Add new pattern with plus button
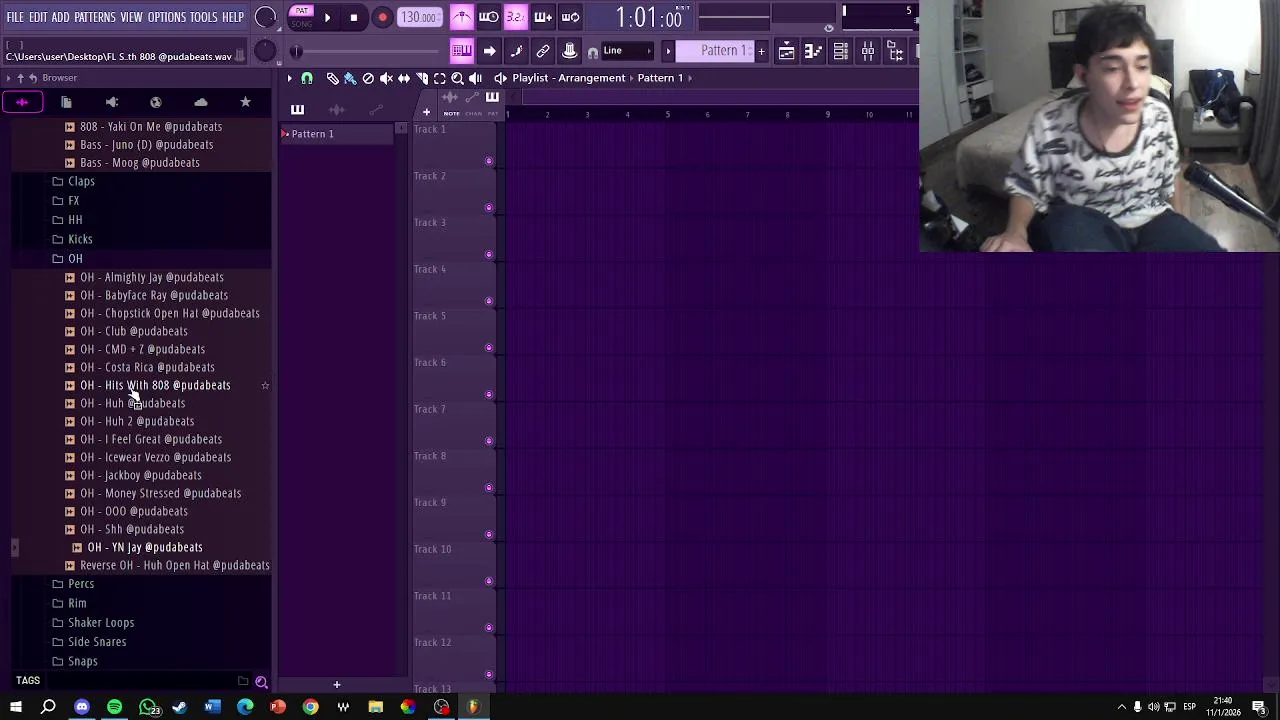Viewport: 1280px width, 720px height. [761, 51]
